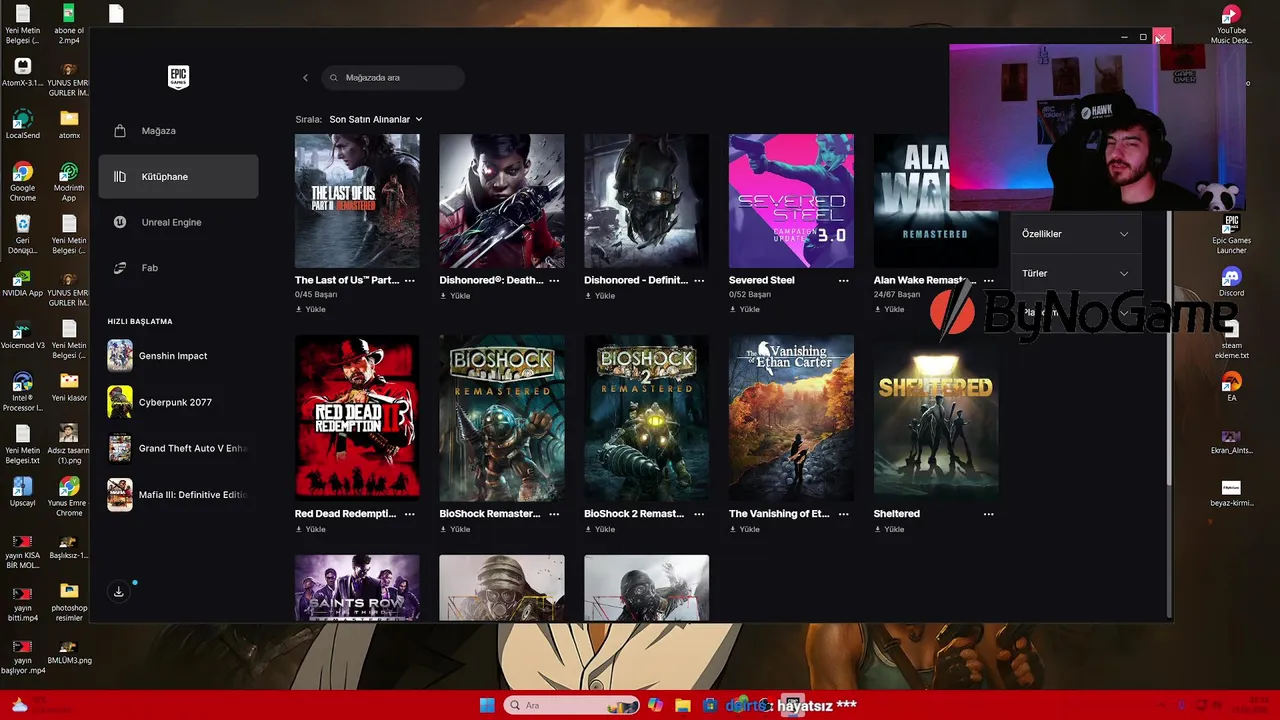This screenshot has width=1280, height=720.
Task: Open BioShock Remastered cover
Action: click(x=502, y=418)
